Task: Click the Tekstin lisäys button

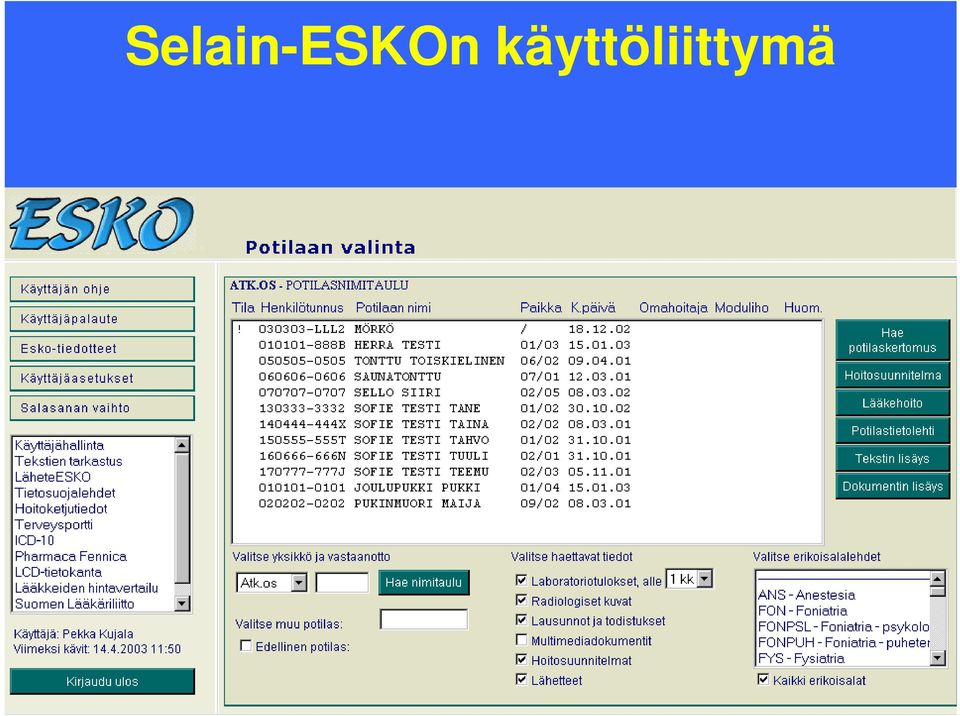Action: 892,458
